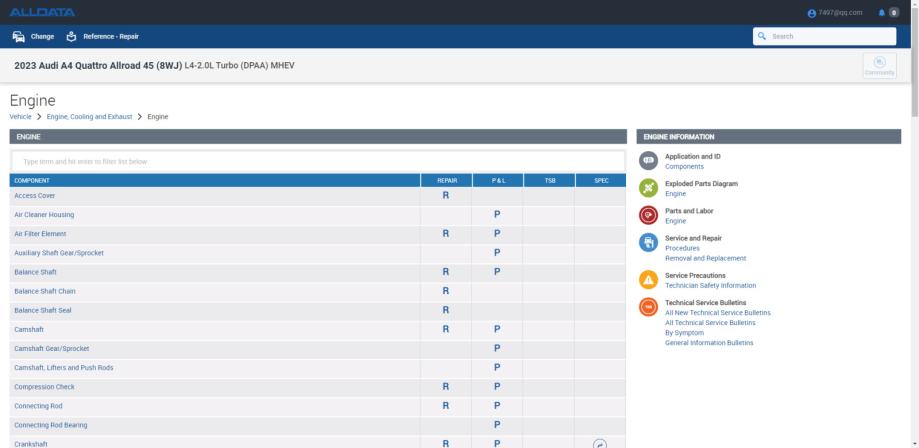Click the ALLDATA logo
Image resolution: width=919 pixels, height=448 pixels.
[x=42, y=12]
